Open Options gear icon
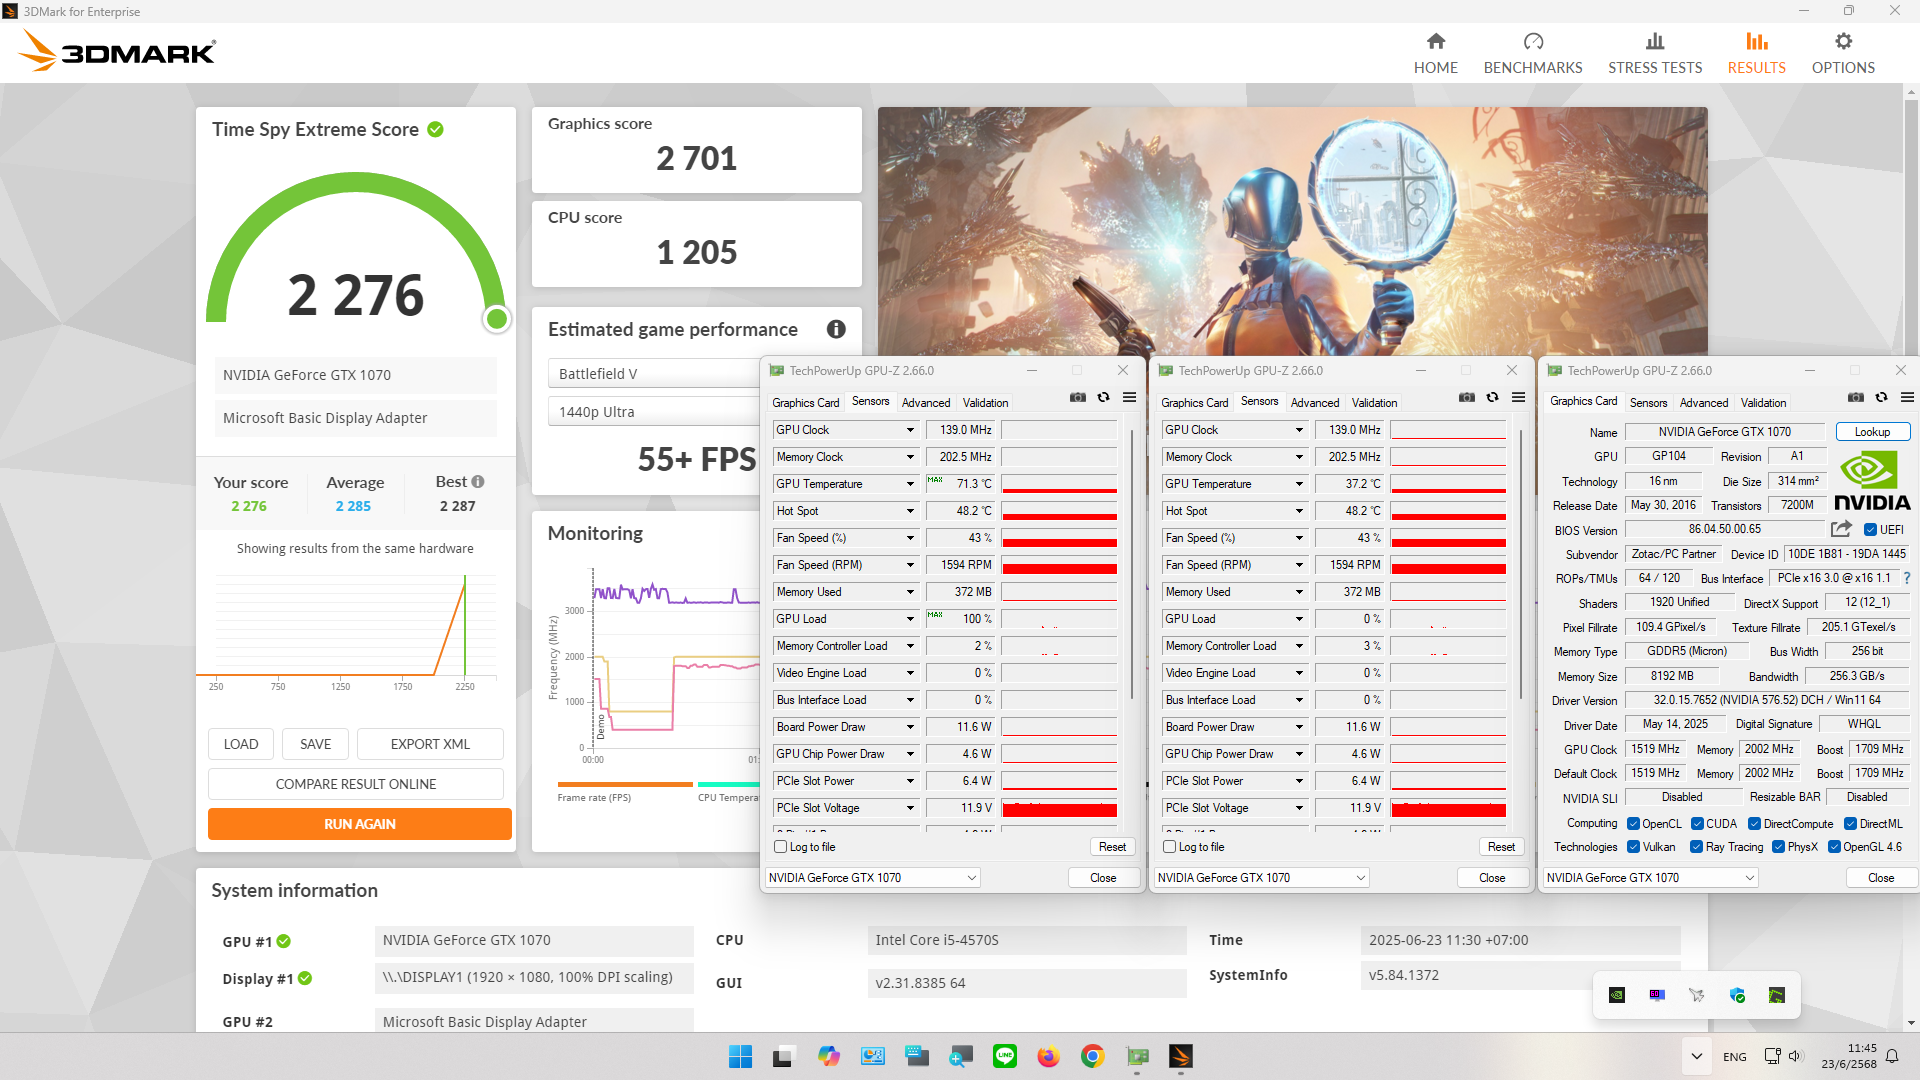Image resolution: width=1920 pixels, height=1080 pixels. pyautogui.click(x=1843, y=42)
